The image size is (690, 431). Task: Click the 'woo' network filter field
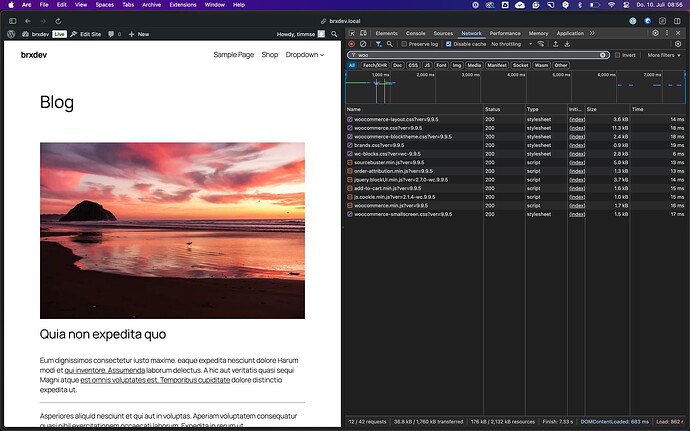tap(477, 55)
